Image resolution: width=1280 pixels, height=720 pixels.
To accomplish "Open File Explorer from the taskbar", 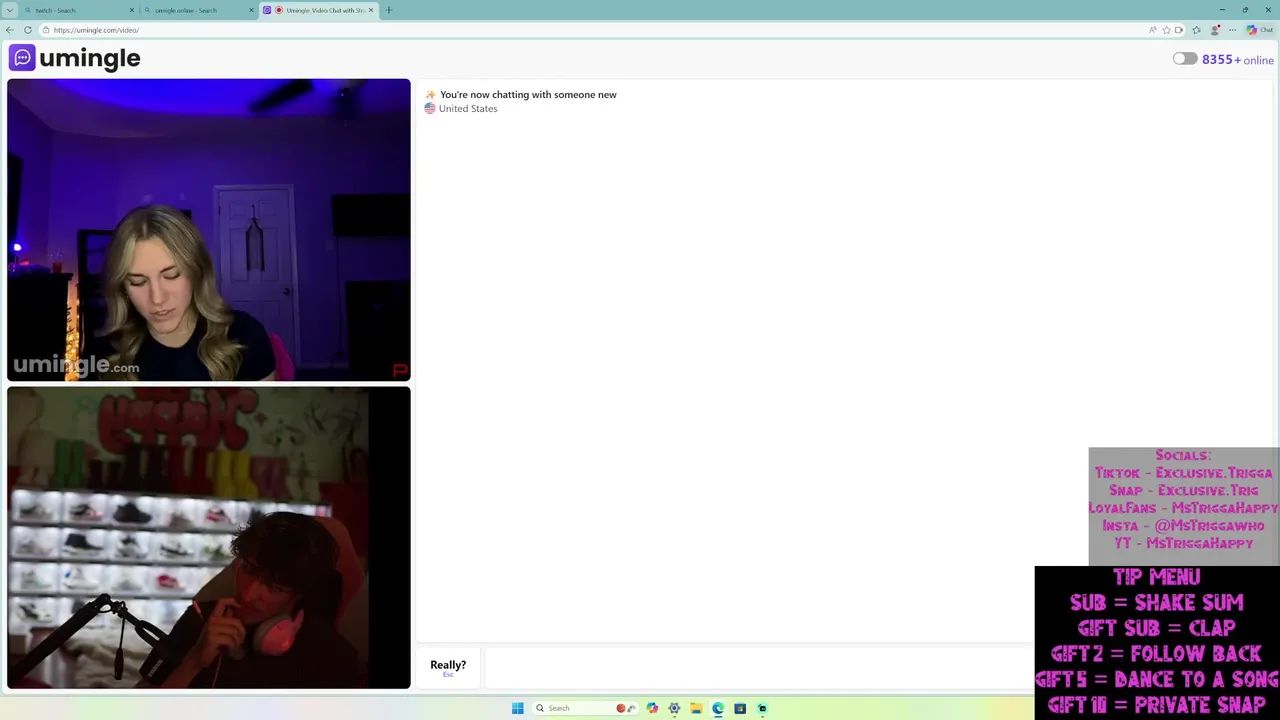I will point(696,708).
